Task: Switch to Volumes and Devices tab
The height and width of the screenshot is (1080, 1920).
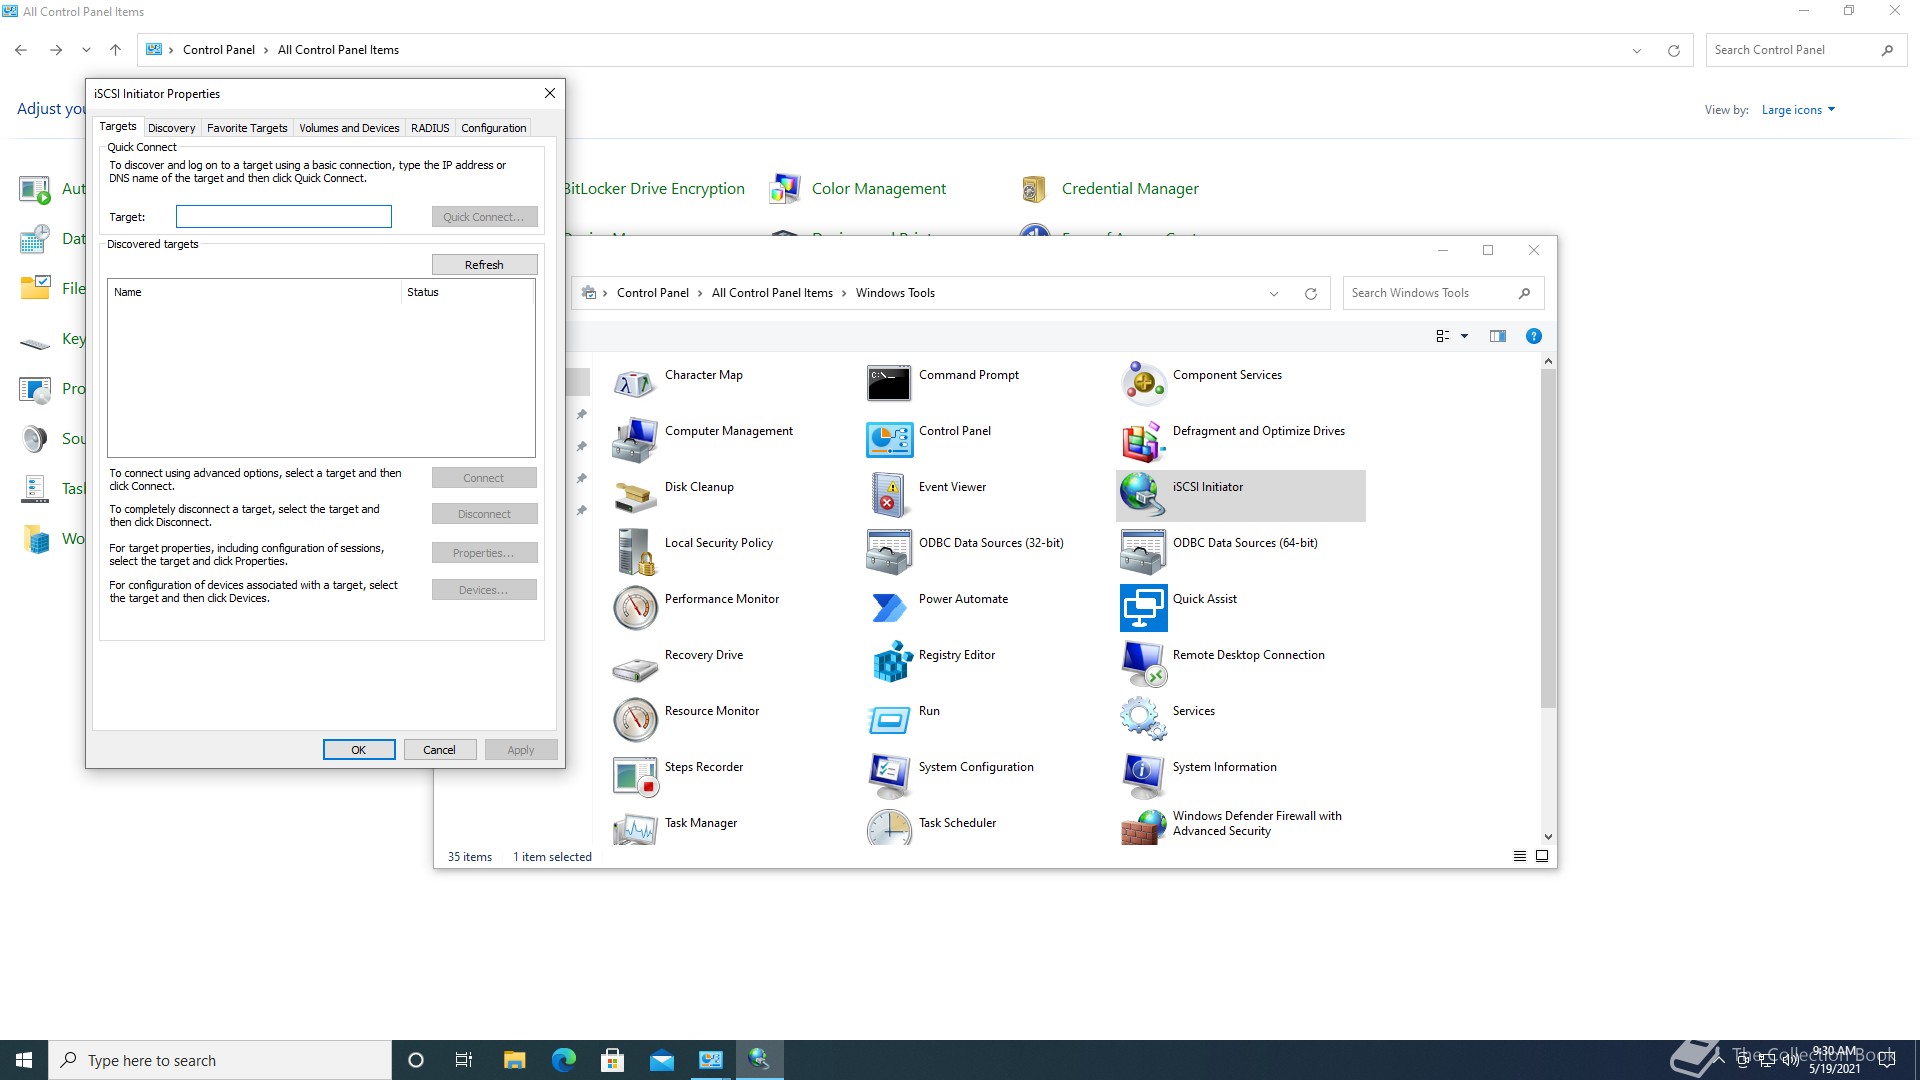Action: [349, 128]
